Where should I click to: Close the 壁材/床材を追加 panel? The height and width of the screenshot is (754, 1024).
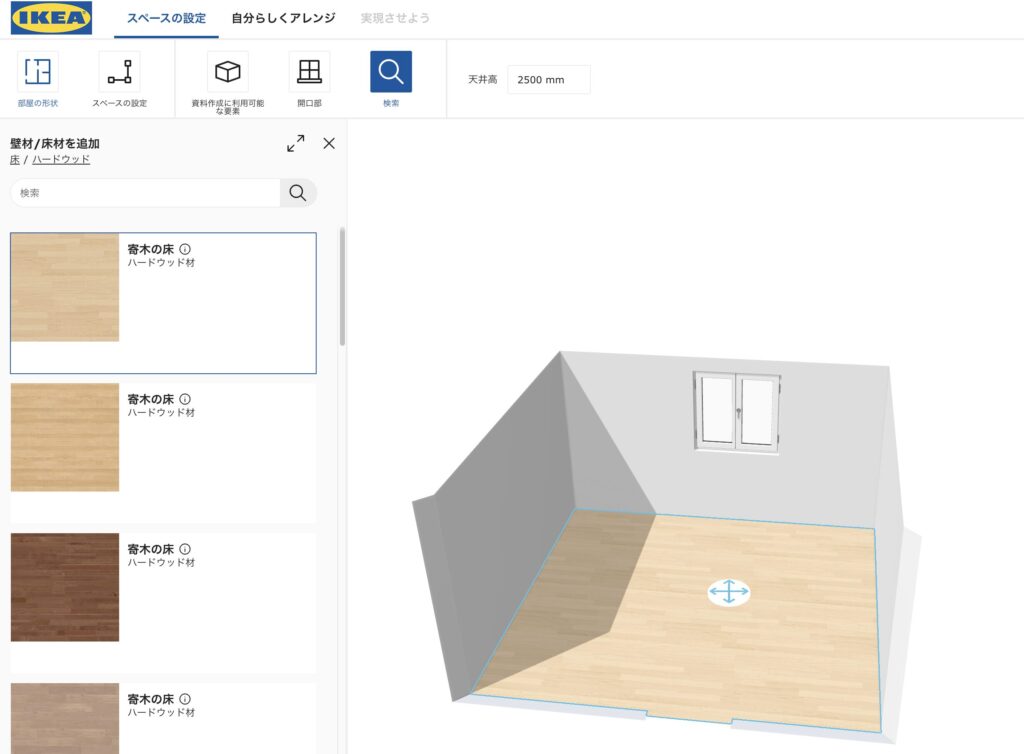(x=329, y=143)
